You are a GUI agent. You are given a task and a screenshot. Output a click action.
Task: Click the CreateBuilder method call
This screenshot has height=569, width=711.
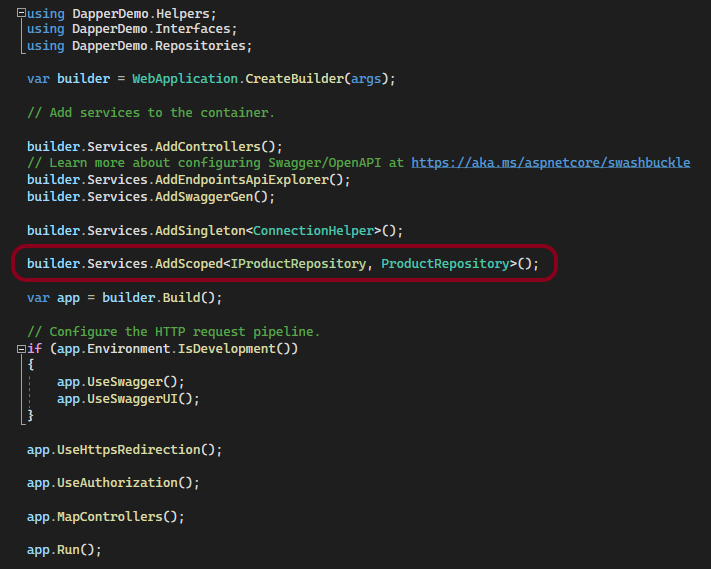(294, 79)
